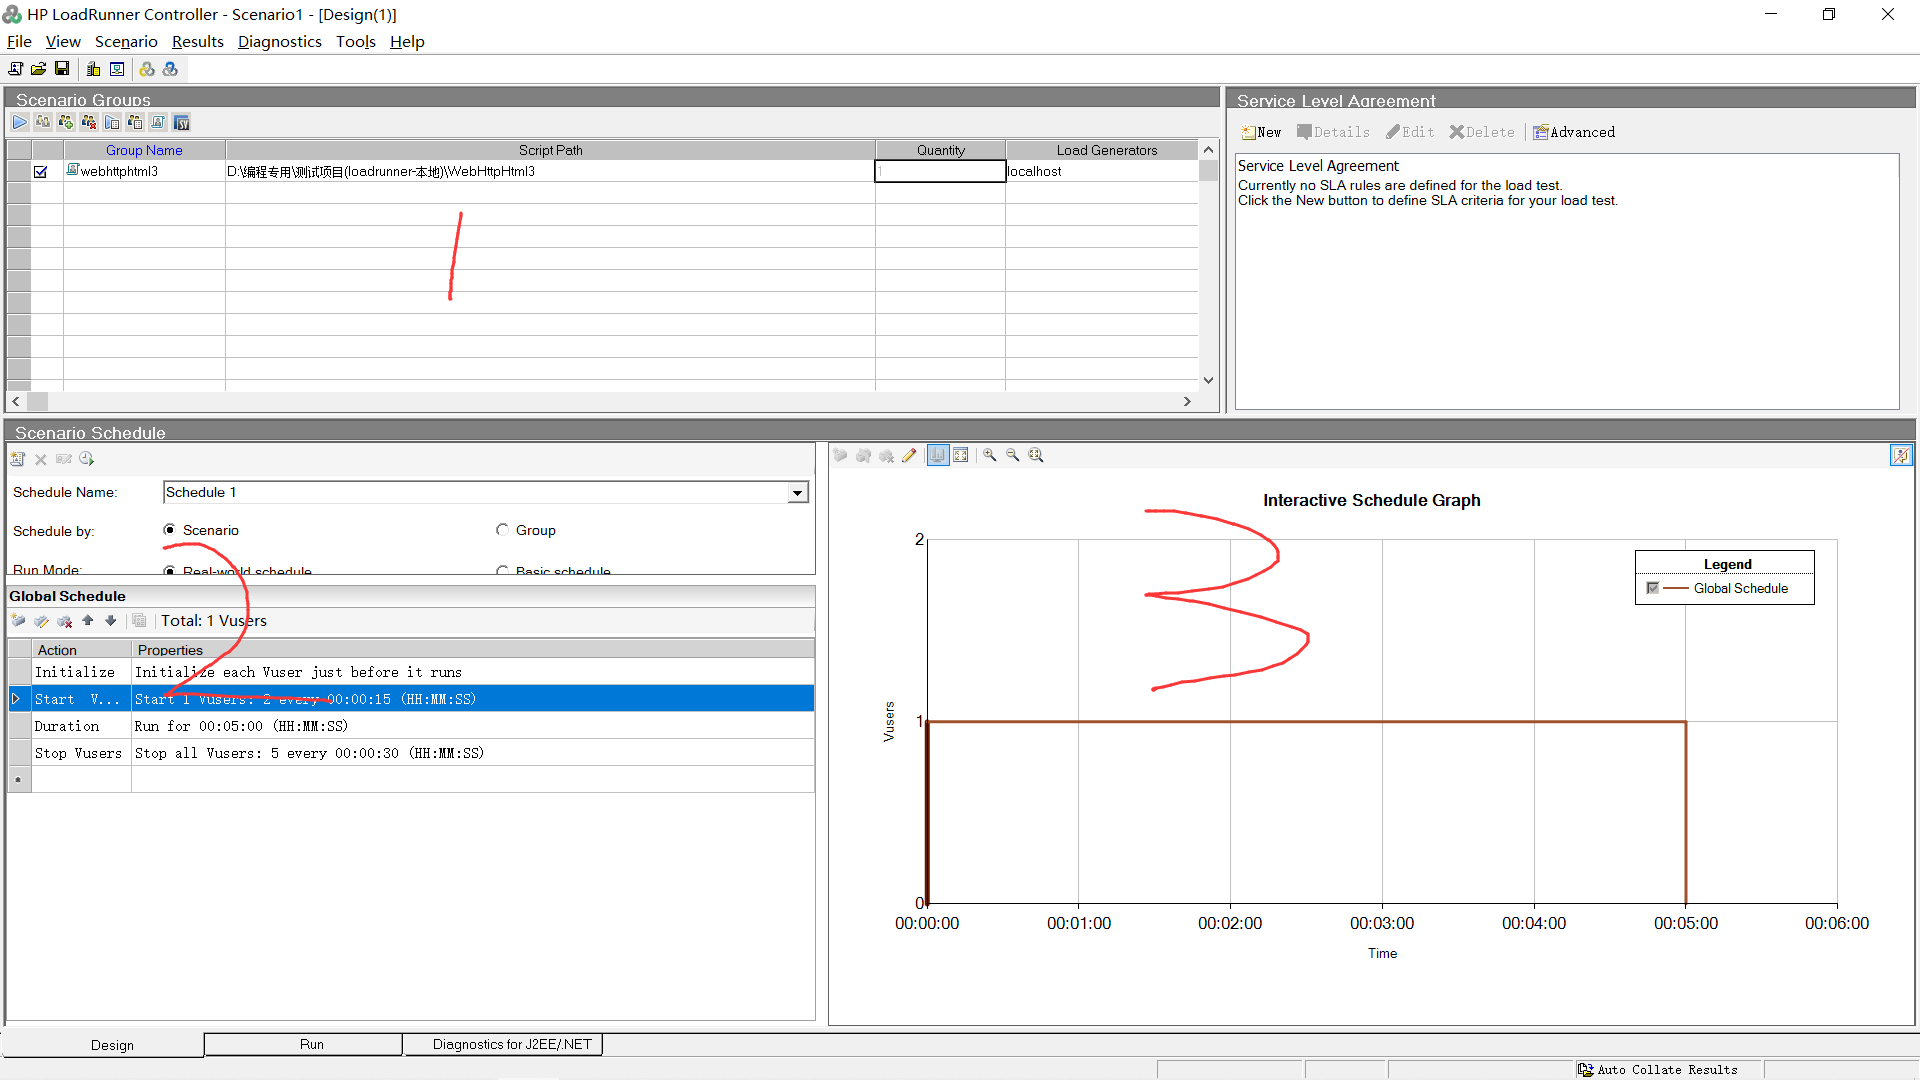Create a new schedule in Scenario Schedule toolbar
Viewport: 1920px width, 1080px height.
point(18,459)
